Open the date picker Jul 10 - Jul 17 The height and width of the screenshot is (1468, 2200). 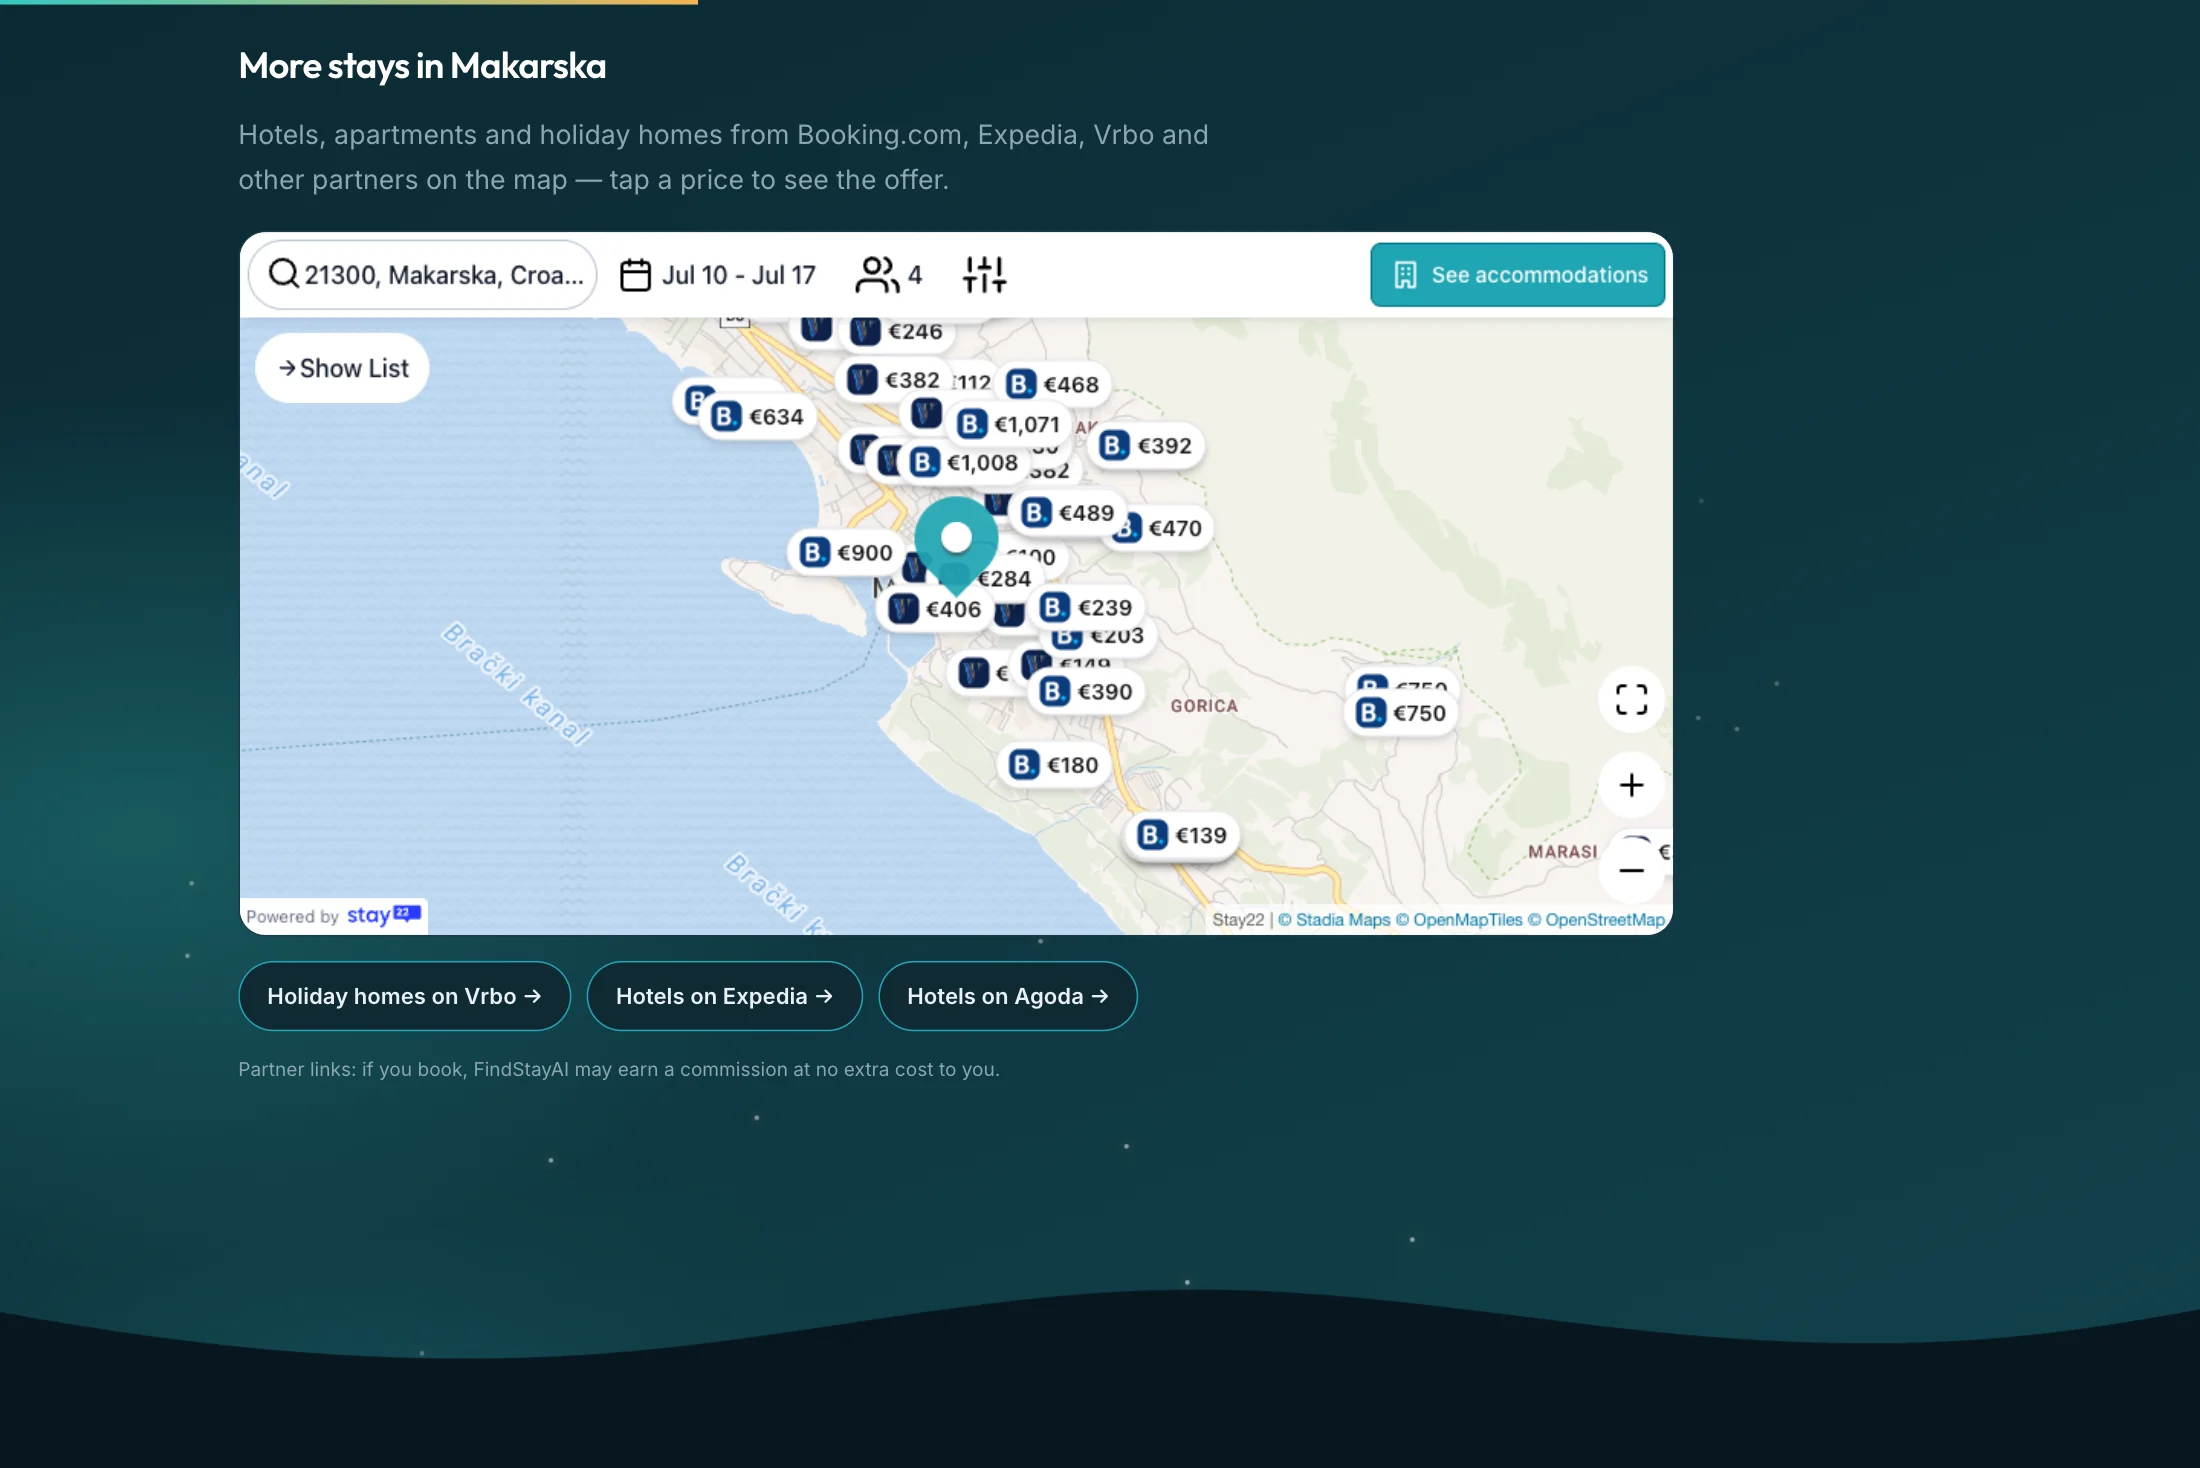718,275
